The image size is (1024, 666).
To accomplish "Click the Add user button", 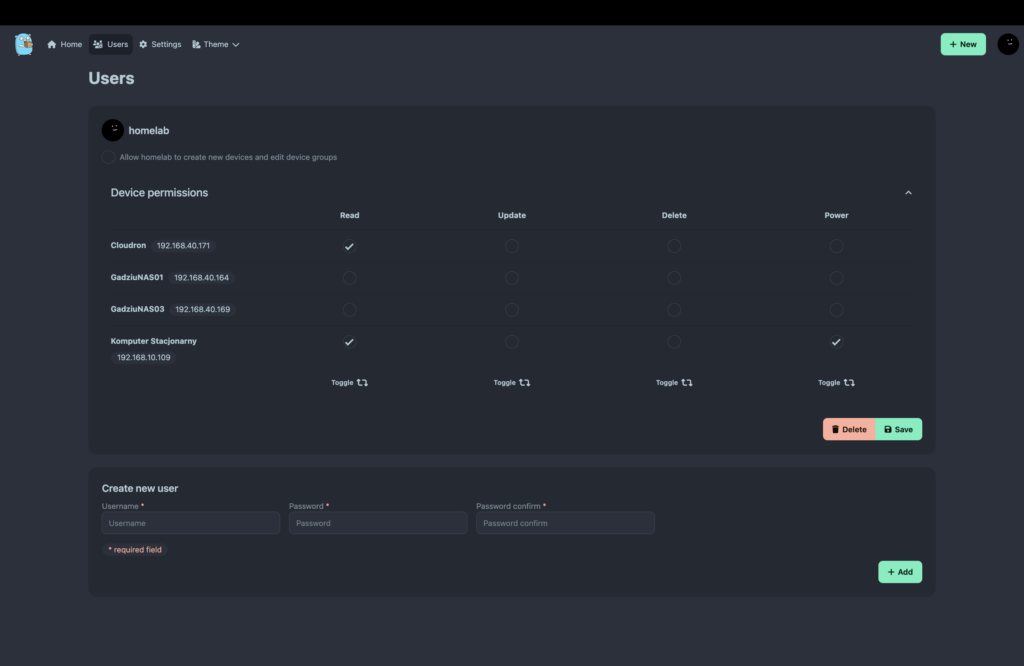I will click(x=899, y=572).
